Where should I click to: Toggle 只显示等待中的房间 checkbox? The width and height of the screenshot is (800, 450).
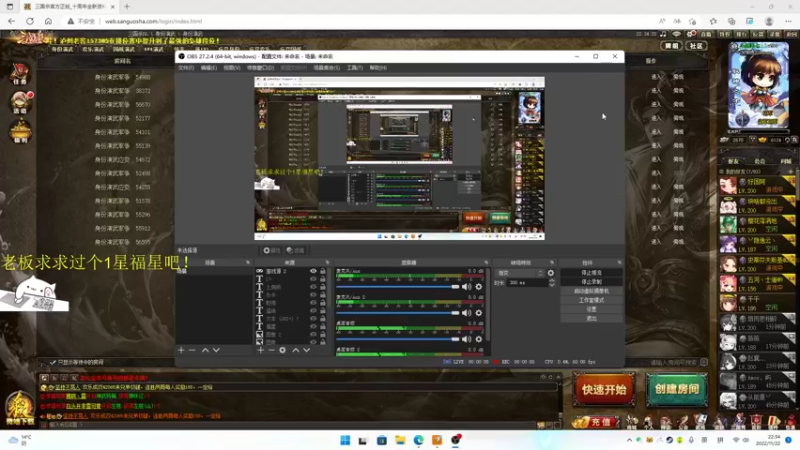(53, 362)
